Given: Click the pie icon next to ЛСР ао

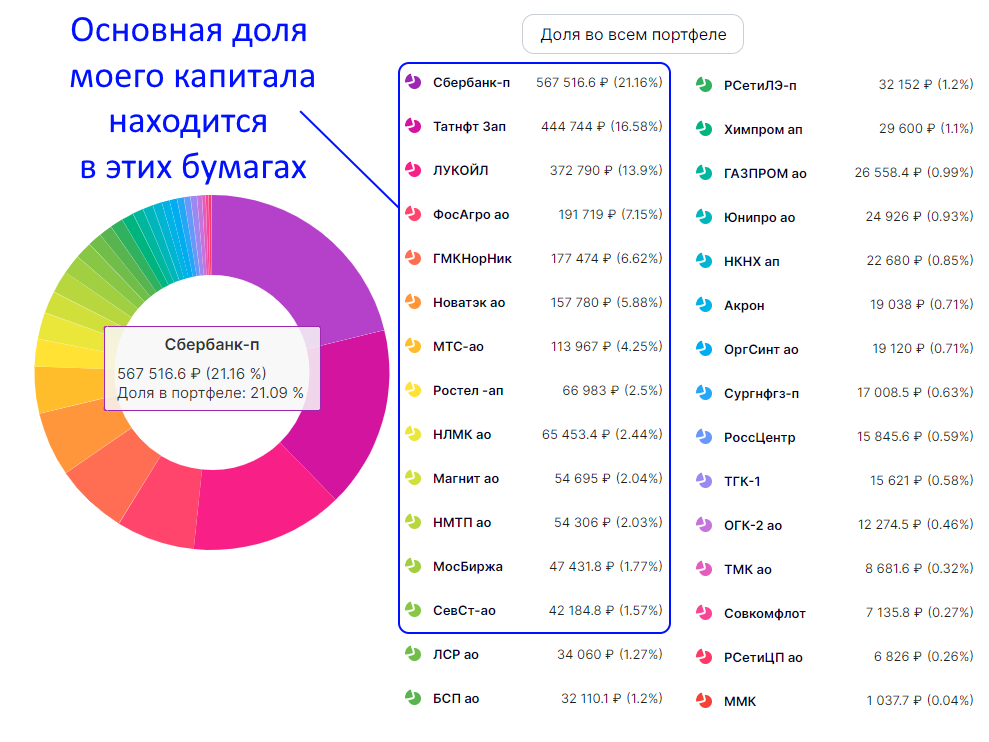Looking at the screenshot, I should [x=413, y=654].
